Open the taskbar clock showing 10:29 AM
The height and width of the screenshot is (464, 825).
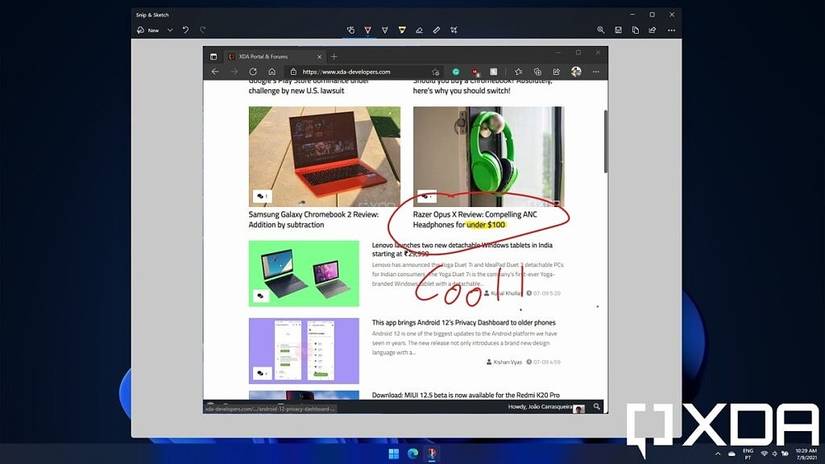coord(806,454)
